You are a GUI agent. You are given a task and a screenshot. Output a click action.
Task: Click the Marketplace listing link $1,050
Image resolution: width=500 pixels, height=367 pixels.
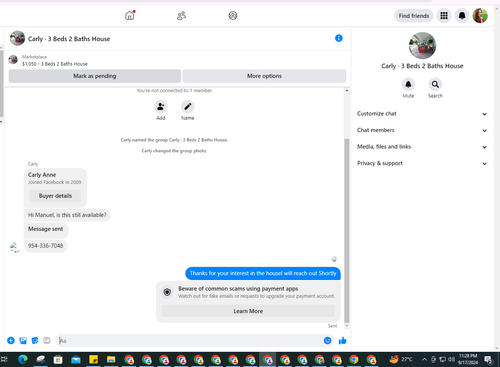coord(55,64)
